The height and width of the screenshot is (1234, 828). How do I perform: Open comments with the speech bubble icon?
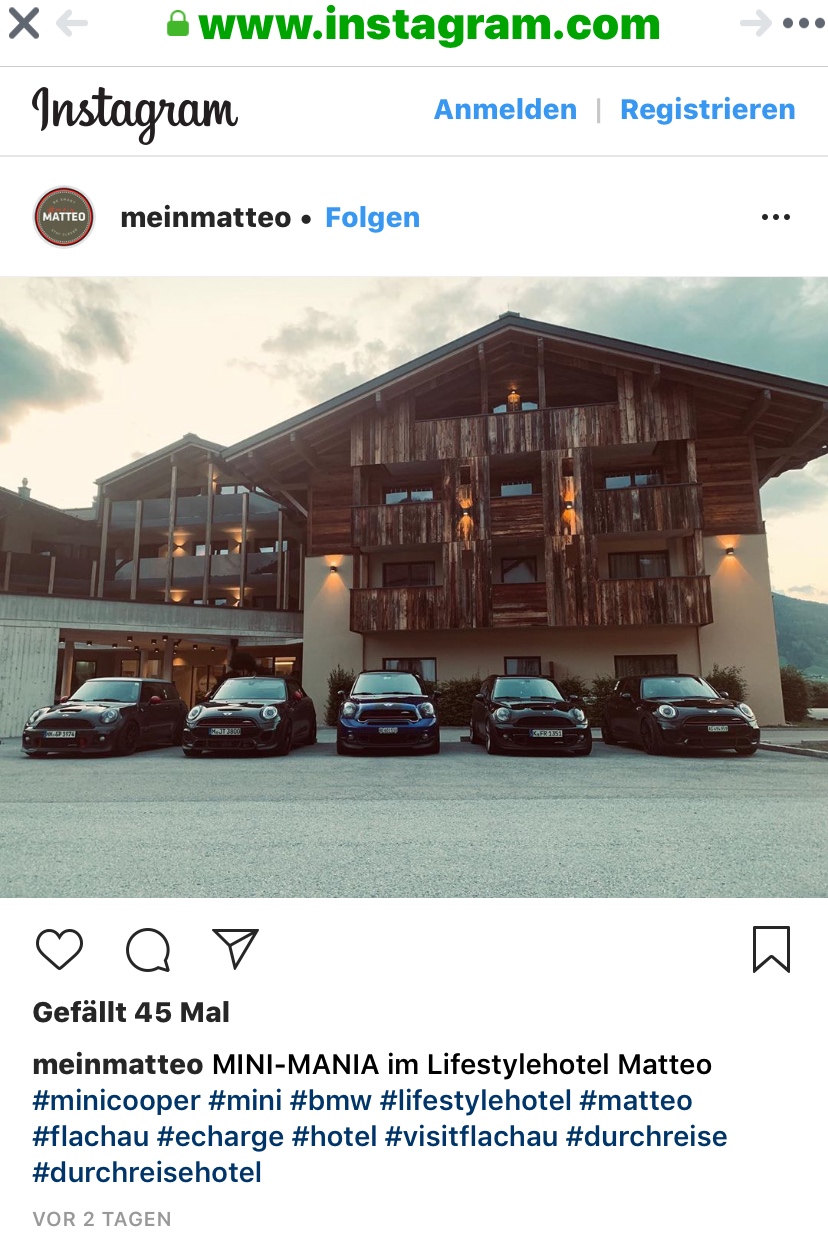coord(148,950)
